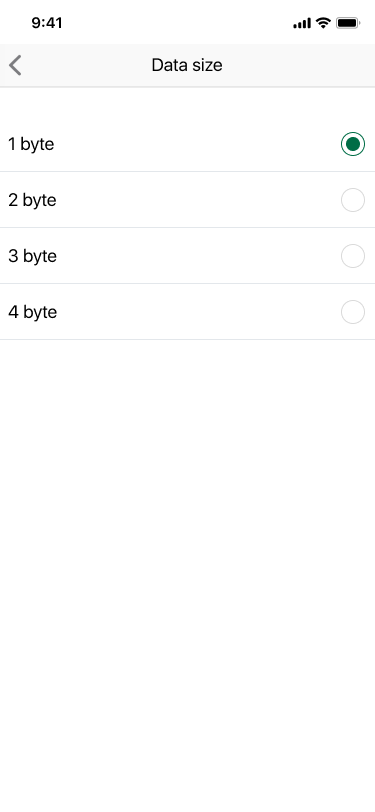Click the header bar right of the title
Viewport: 375px width, 812px height.
[x=299, y=65]
